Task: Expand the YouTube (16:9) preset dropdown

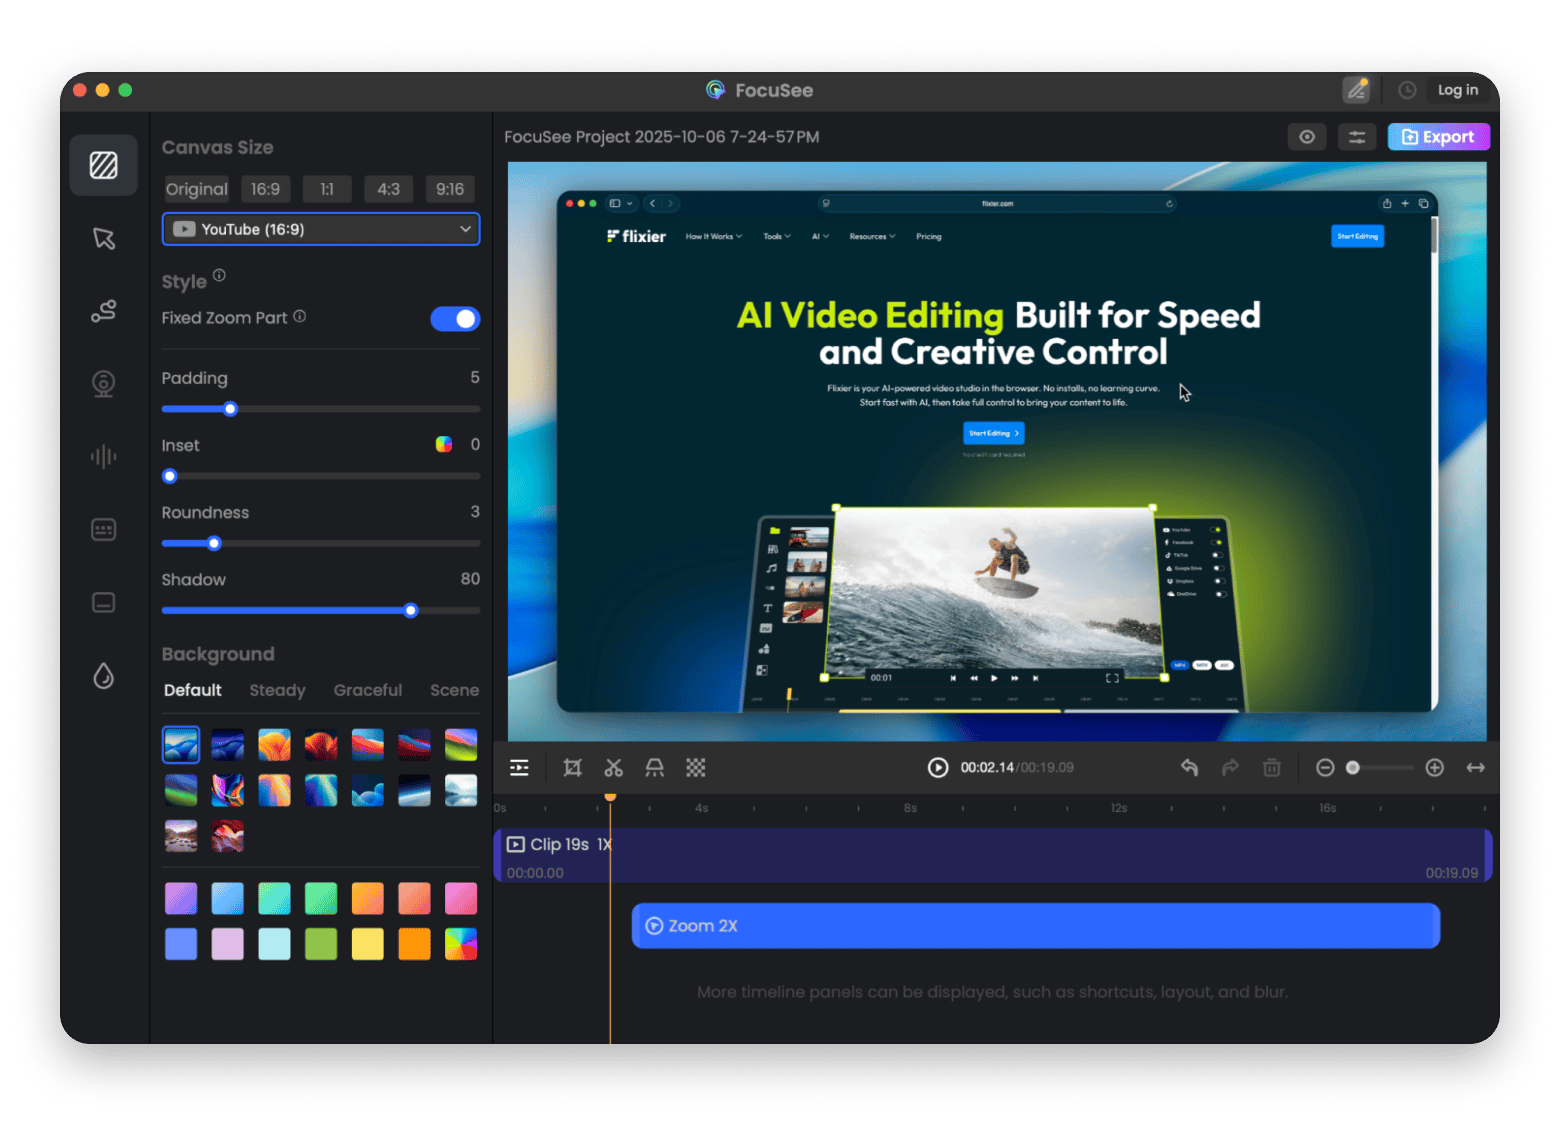Action: coord(320,229)
